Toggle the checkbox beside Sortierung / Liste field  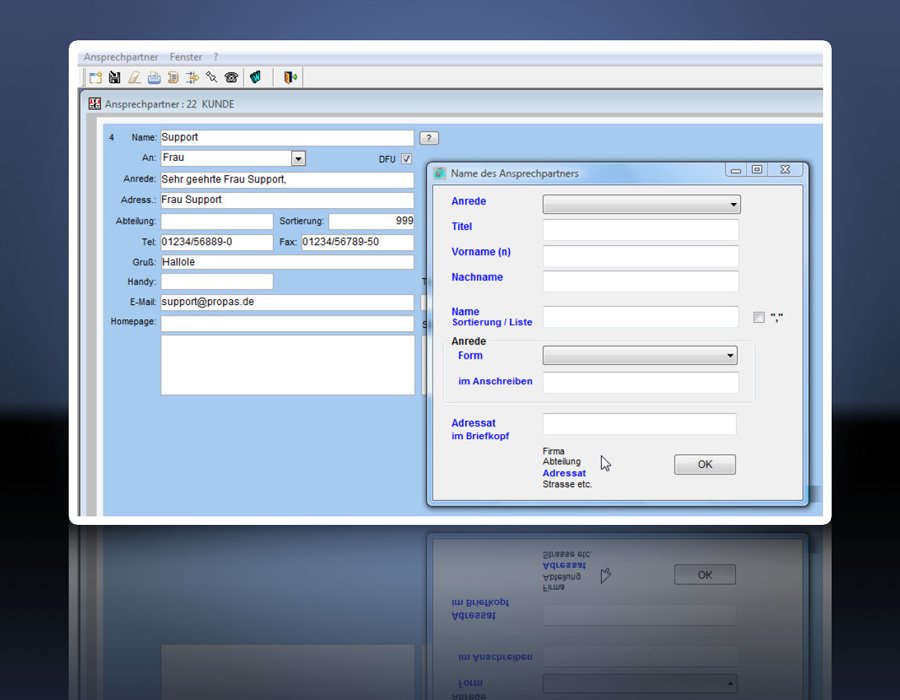pos(759,317)
